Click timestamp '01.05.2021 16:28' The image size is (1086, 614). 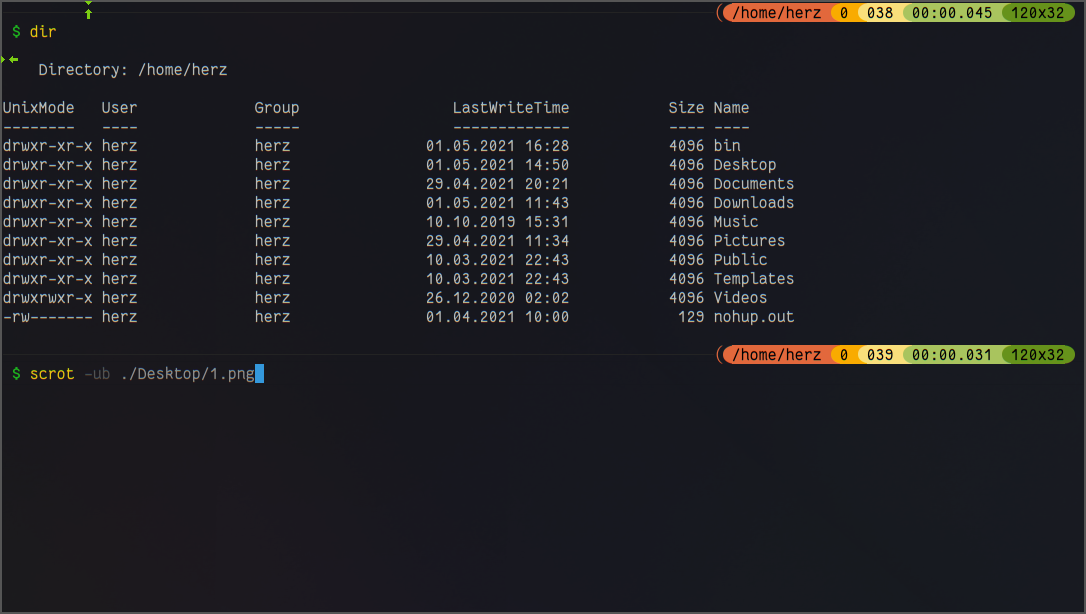[x=497, y=146]
